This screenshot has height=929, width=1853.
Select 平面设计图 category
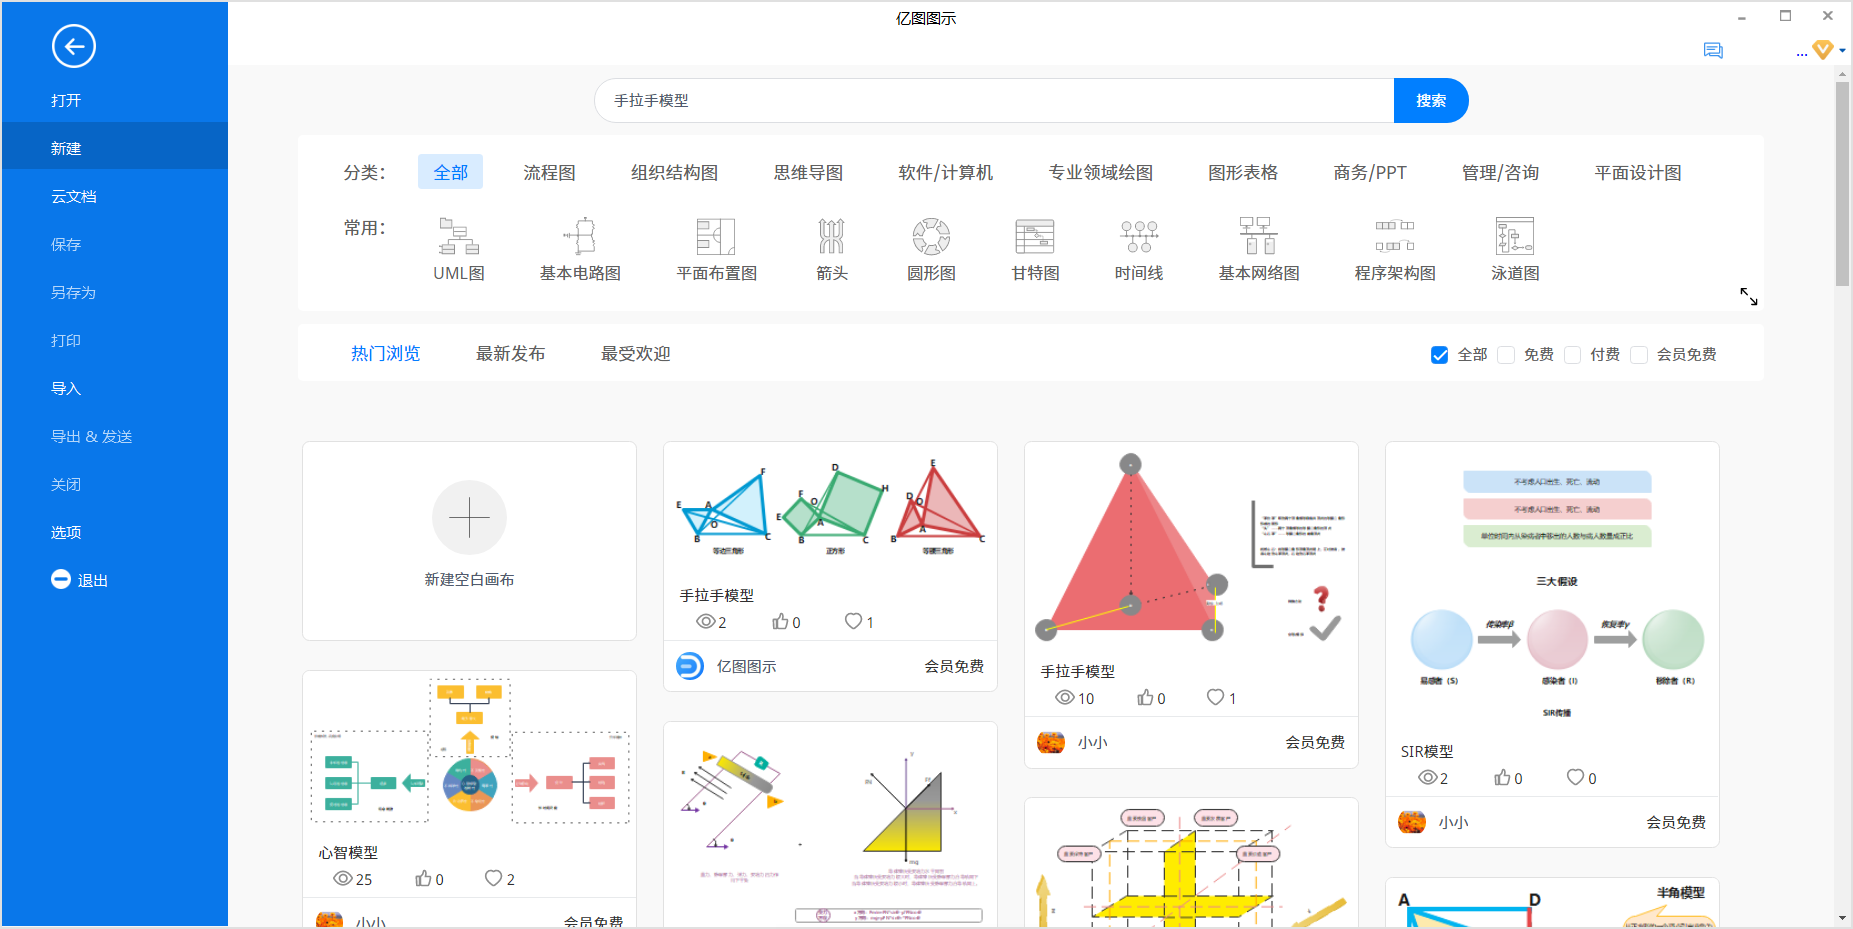coord(1638,172)
